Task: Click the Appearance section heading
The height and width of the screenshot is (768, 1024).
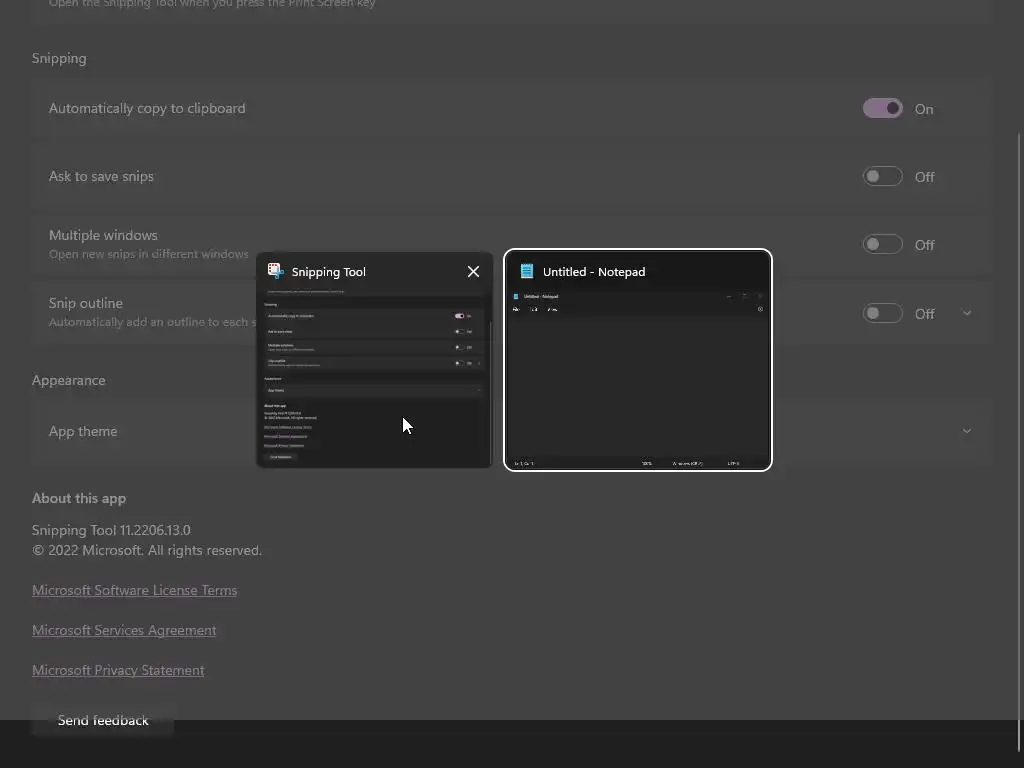Action: 69,380
